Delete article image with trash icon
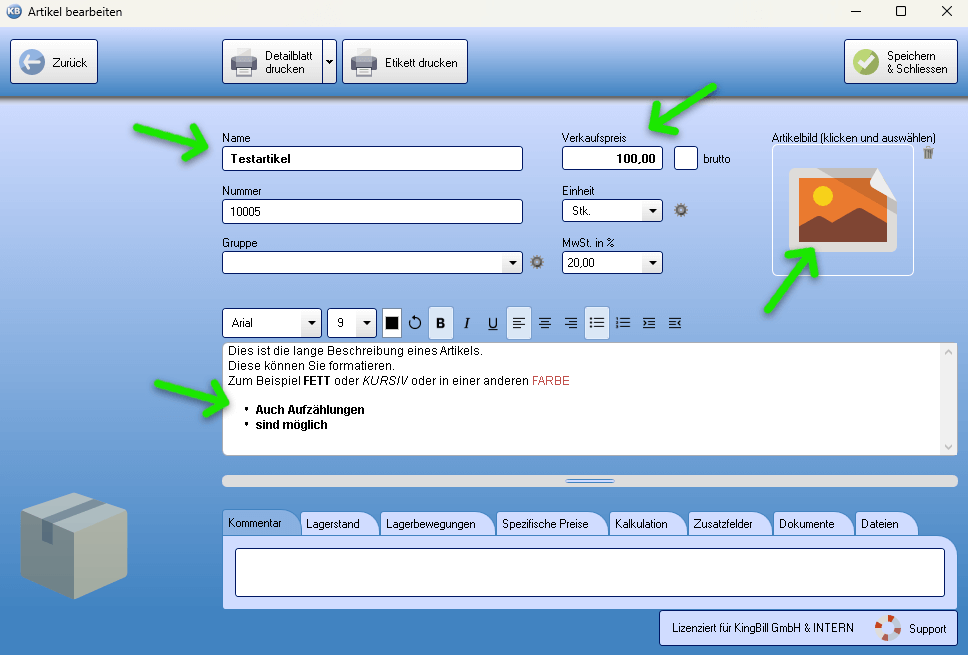 [929, 153]
